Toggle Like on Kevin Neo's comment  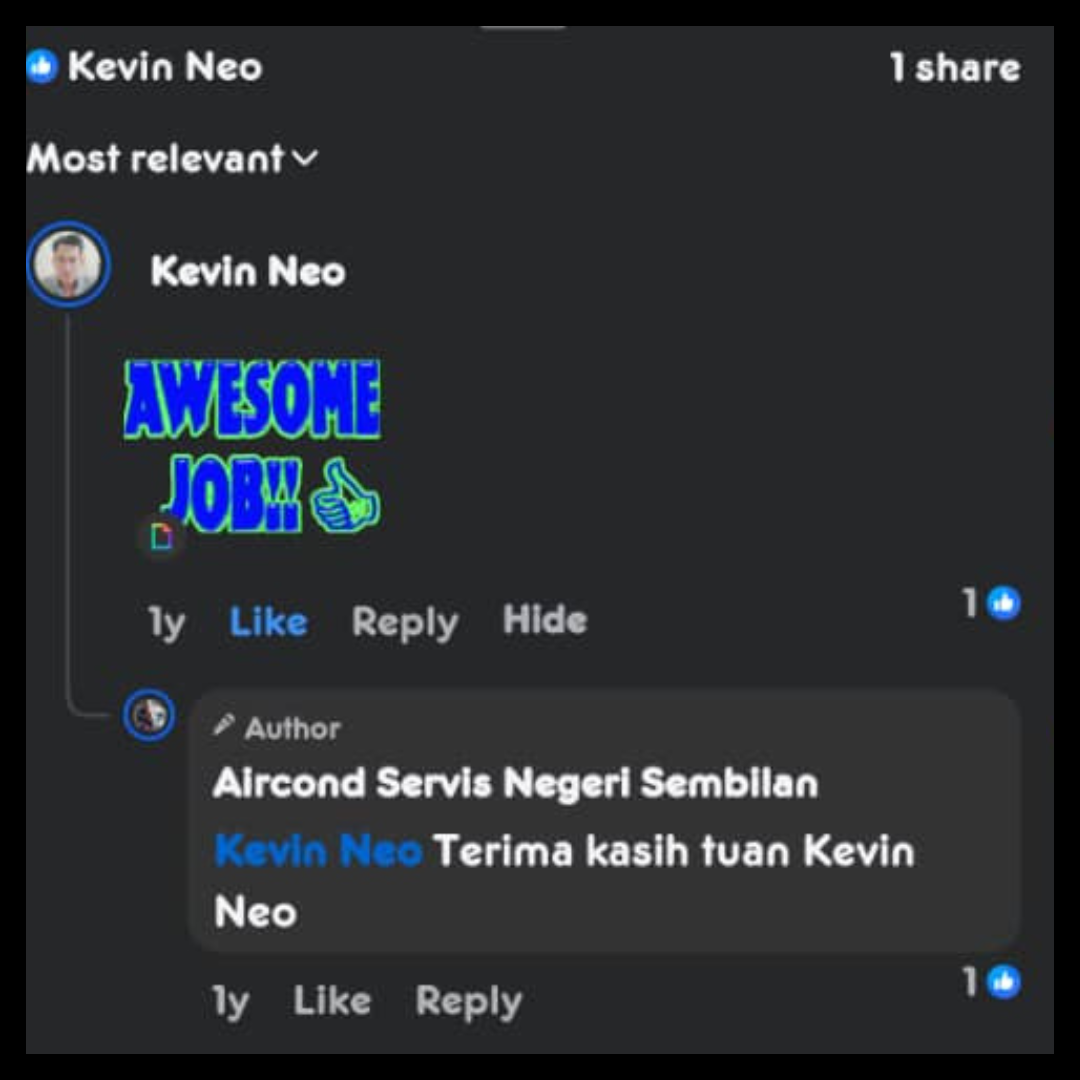268,622
